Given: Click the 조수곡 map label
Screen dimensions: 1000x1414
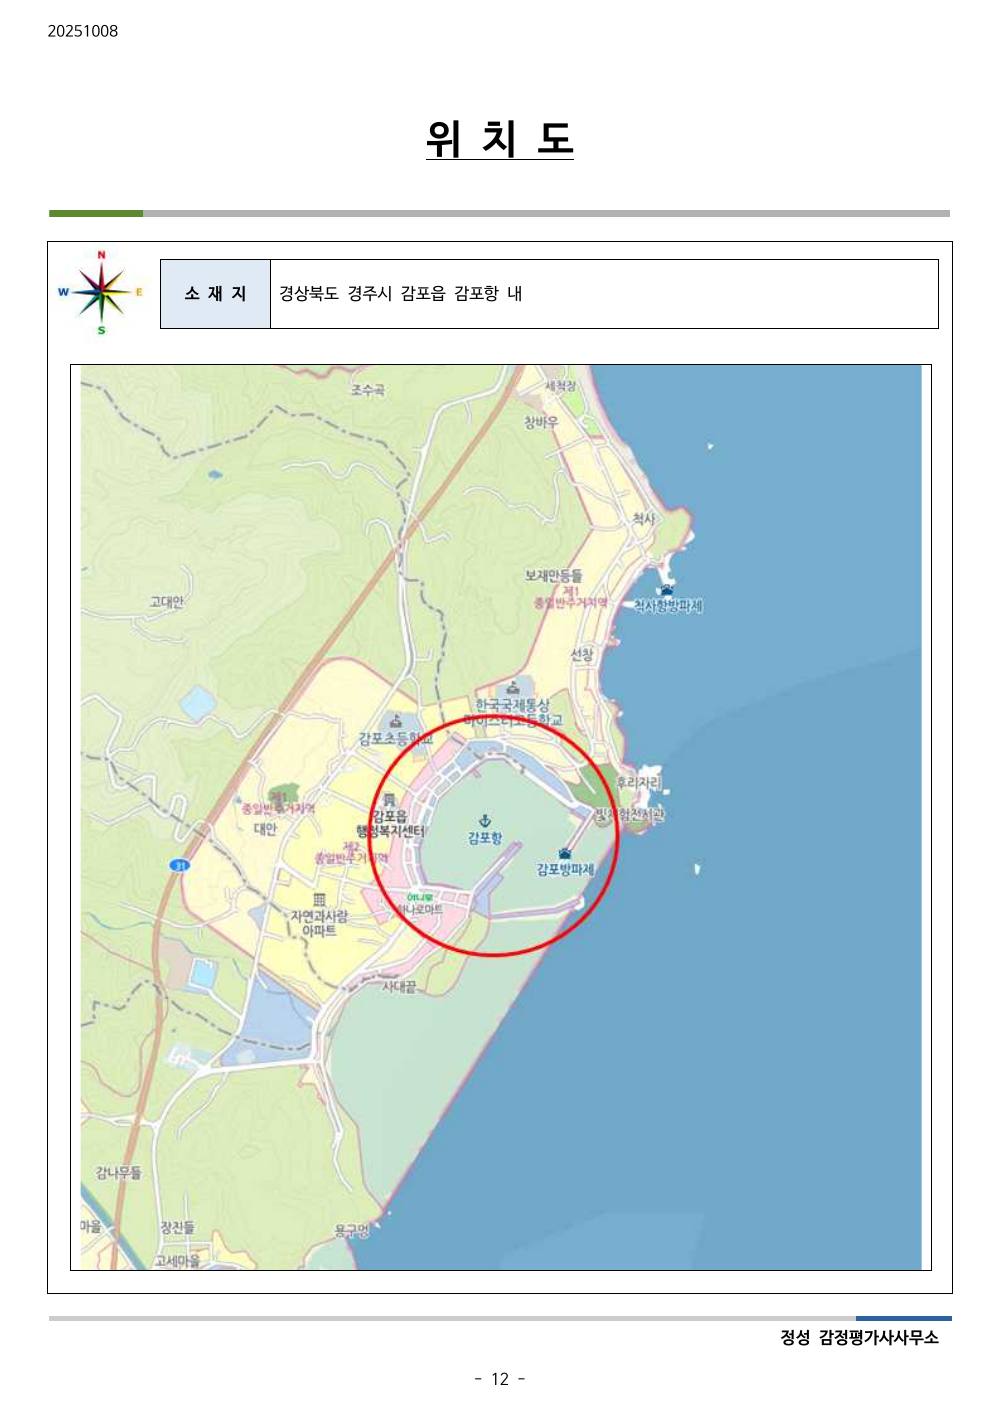Looking at the screenshot, I should coord(367,390).
